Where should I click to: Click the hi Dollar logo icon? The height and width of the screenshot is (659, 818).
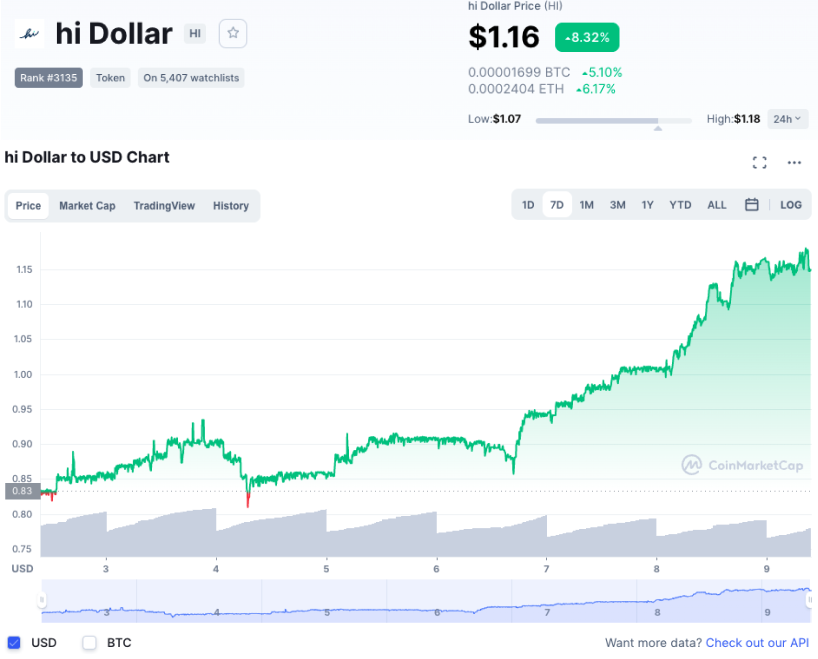(29, 34)
